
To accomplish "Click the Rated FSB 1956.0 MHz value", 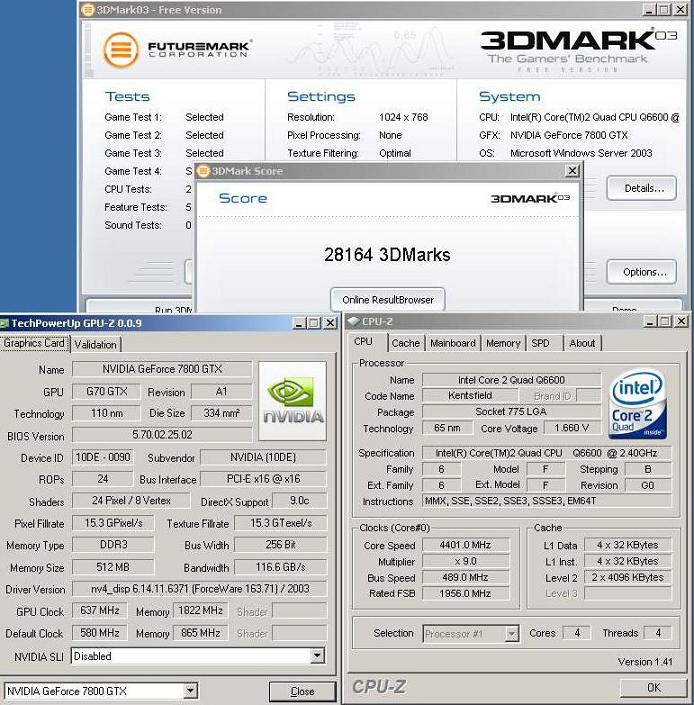I will [x=466, y=593].
